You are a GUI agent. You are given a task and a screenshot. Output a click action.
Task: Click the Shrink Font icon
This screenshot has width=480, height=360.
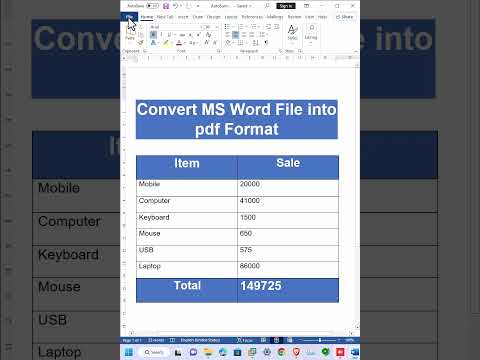click(x=215, y=42)
